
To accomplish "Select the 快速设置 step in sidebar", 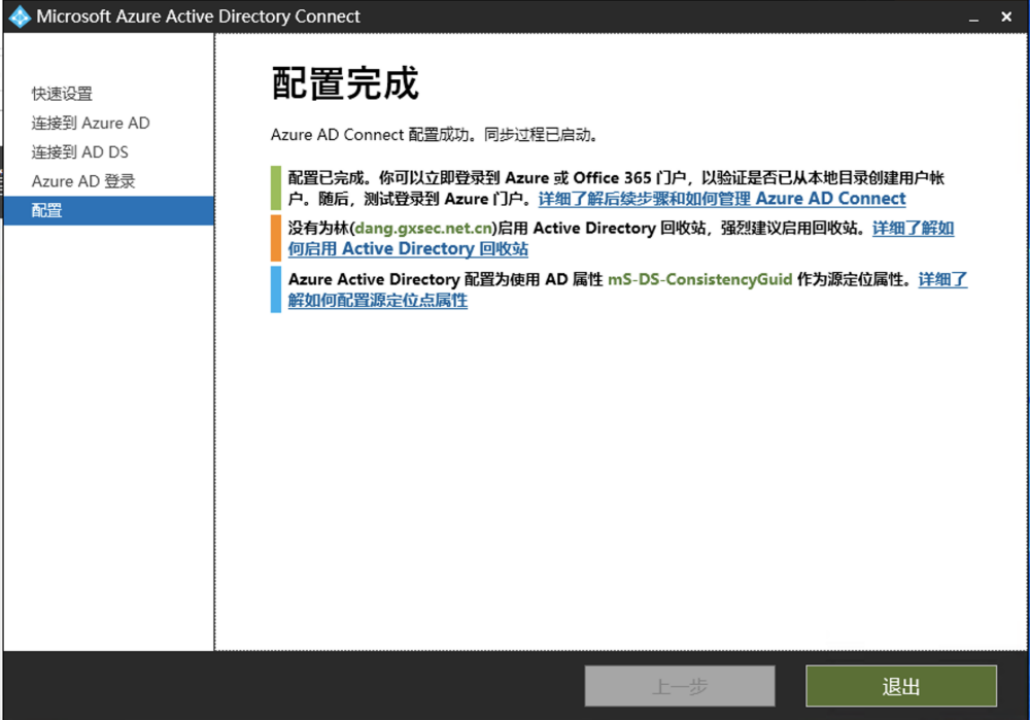I will [x=62, y=94].
